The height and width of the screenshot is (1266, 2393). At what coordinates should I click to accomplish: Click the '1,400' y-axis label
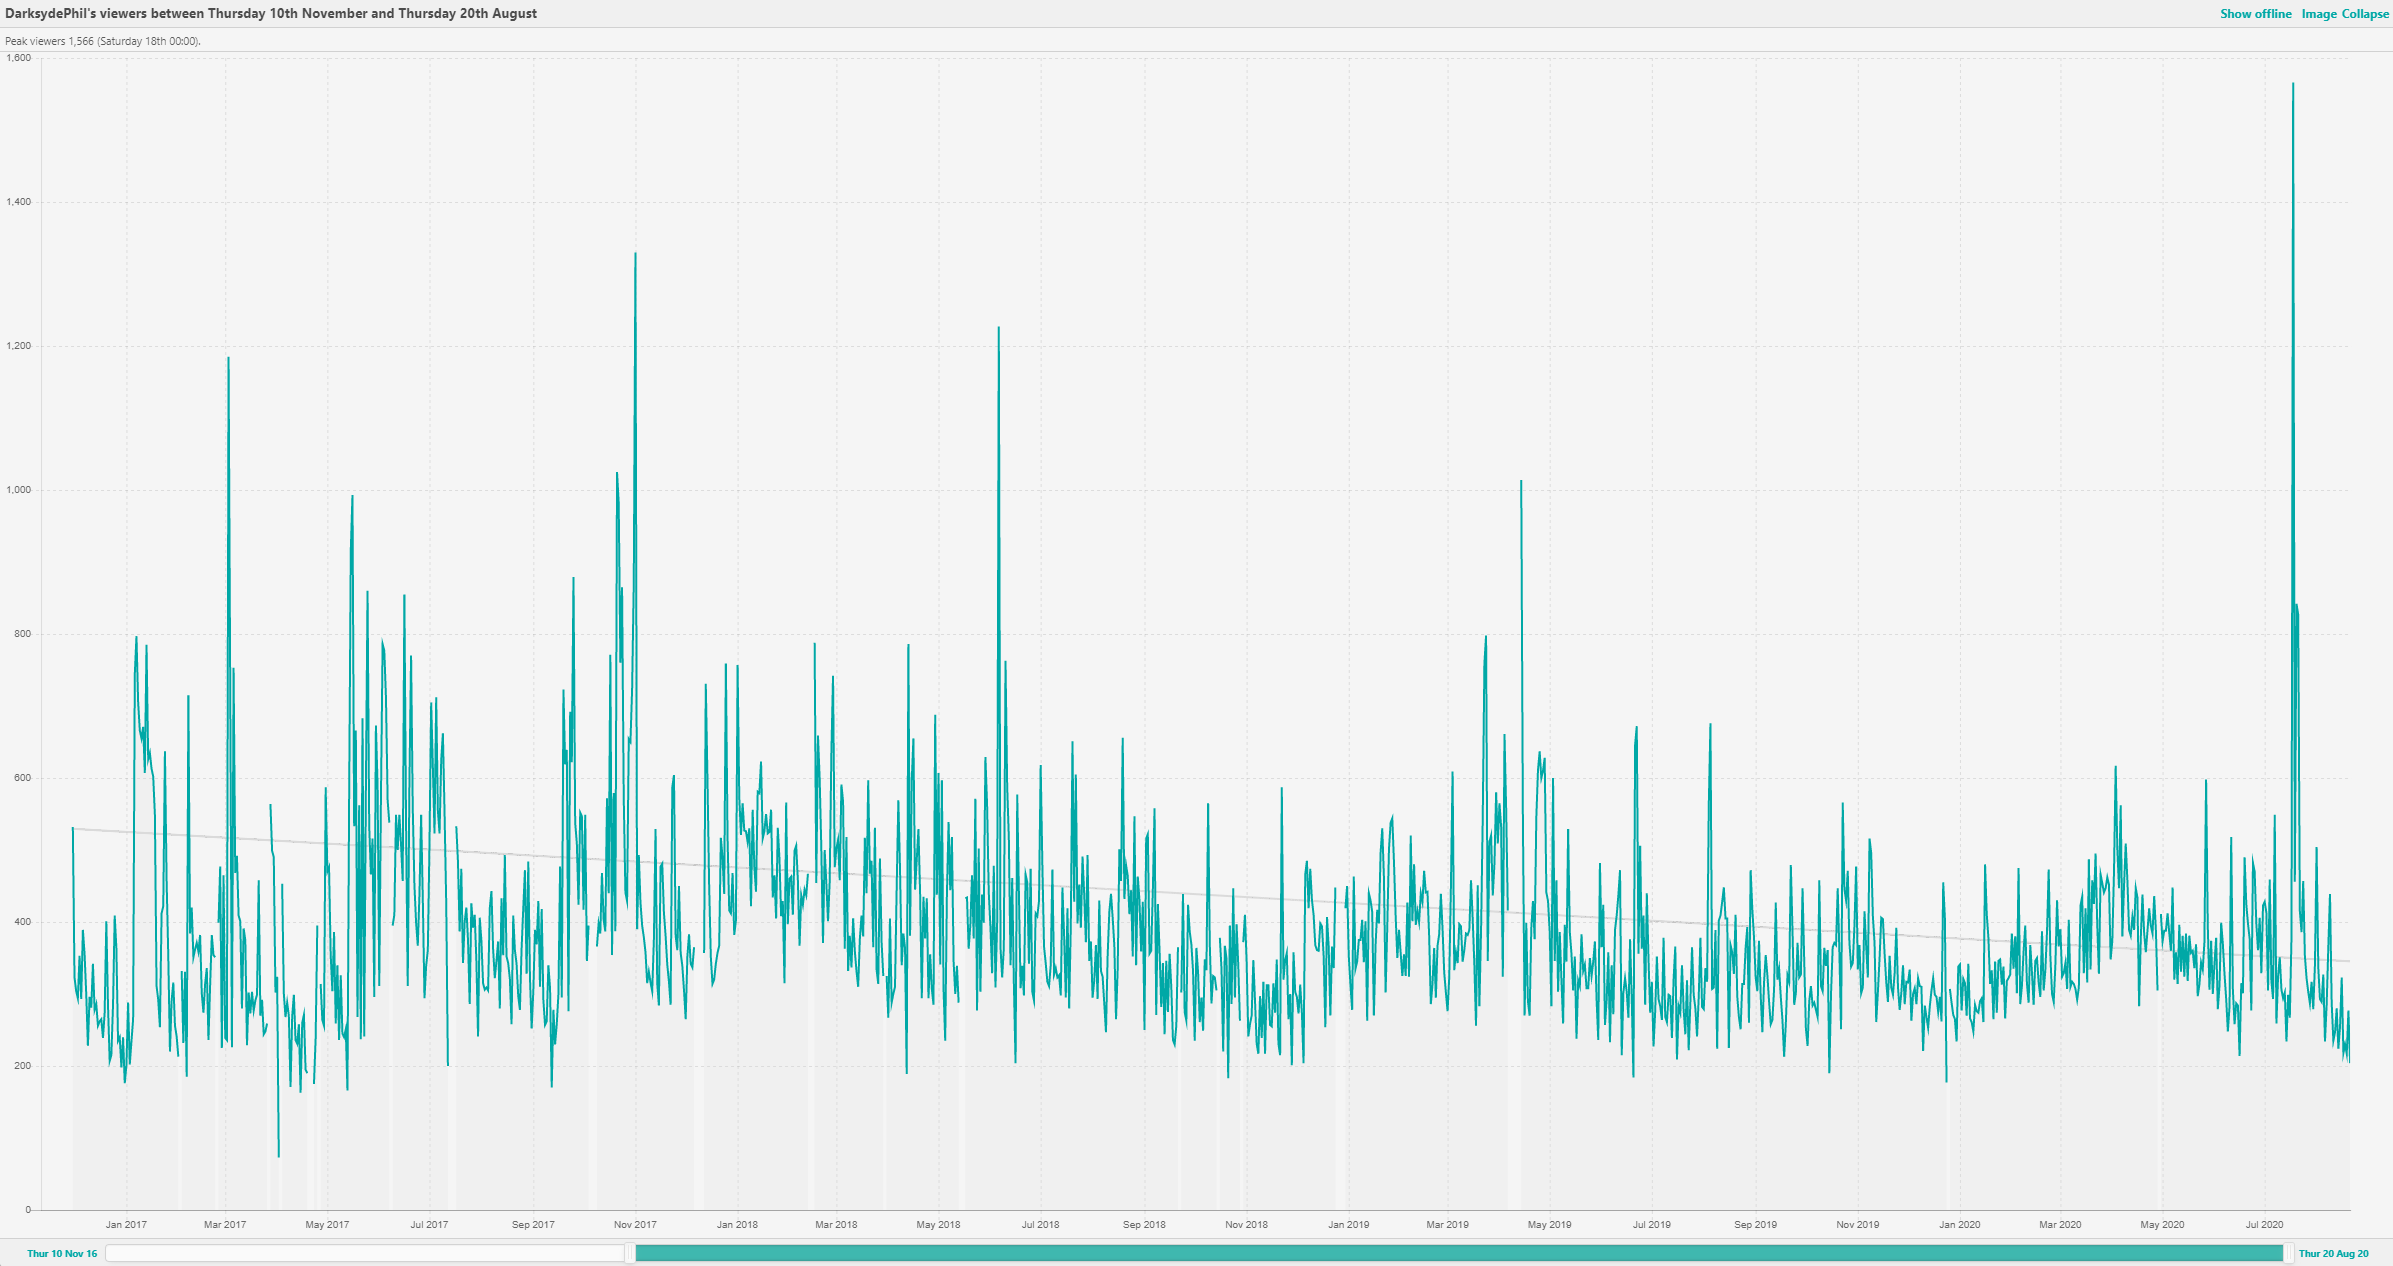point(18,202)
